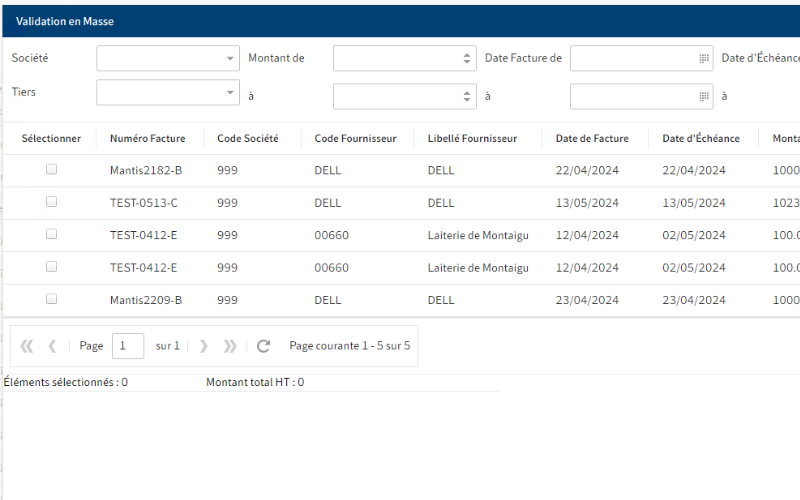Sort by Numéro Facture column header

click(147, 138)
